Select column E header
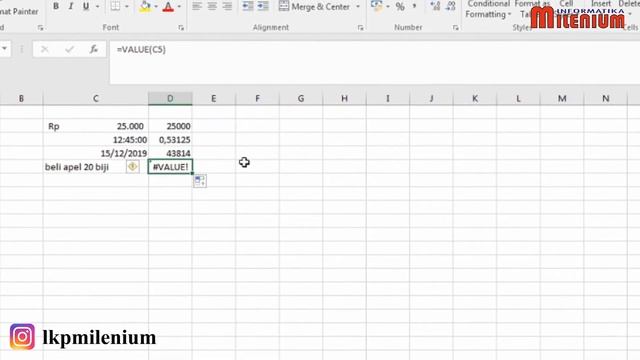This screenshot has height=360, width=640. pos(213,98)
